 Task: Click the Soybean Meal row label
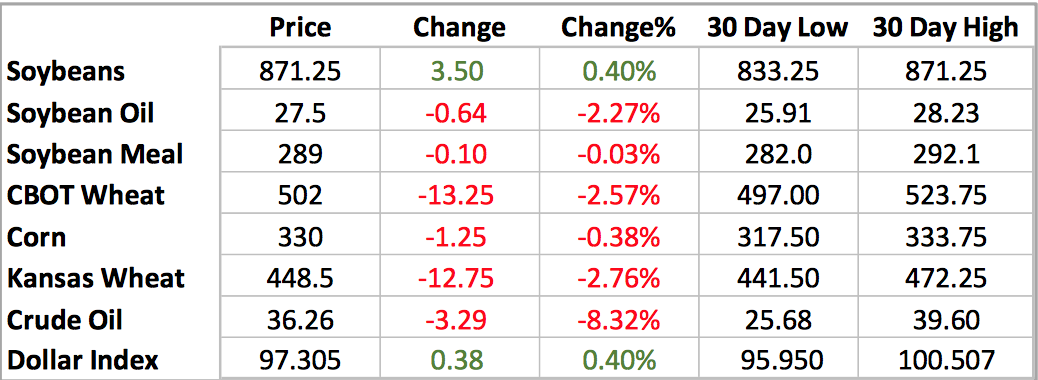pyautogui.click(x=95, y=154)
